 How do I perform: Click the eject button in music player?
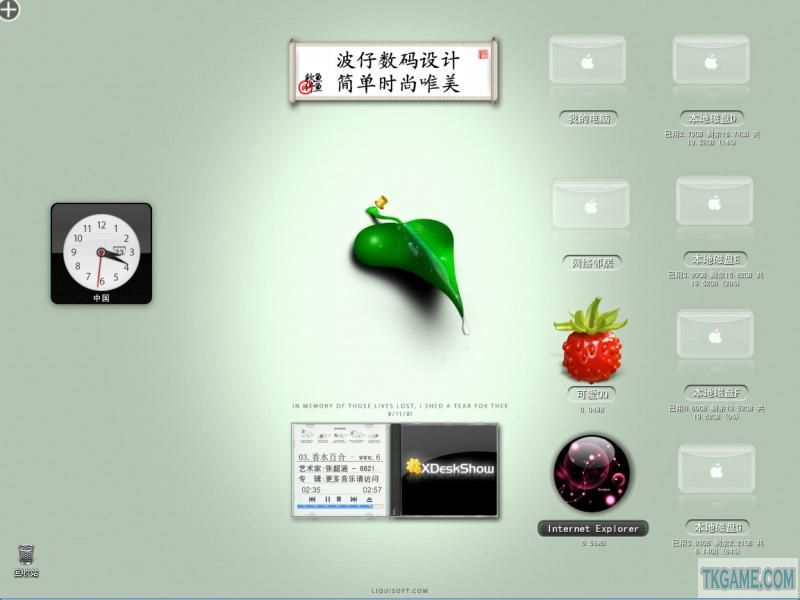point(369,499)
